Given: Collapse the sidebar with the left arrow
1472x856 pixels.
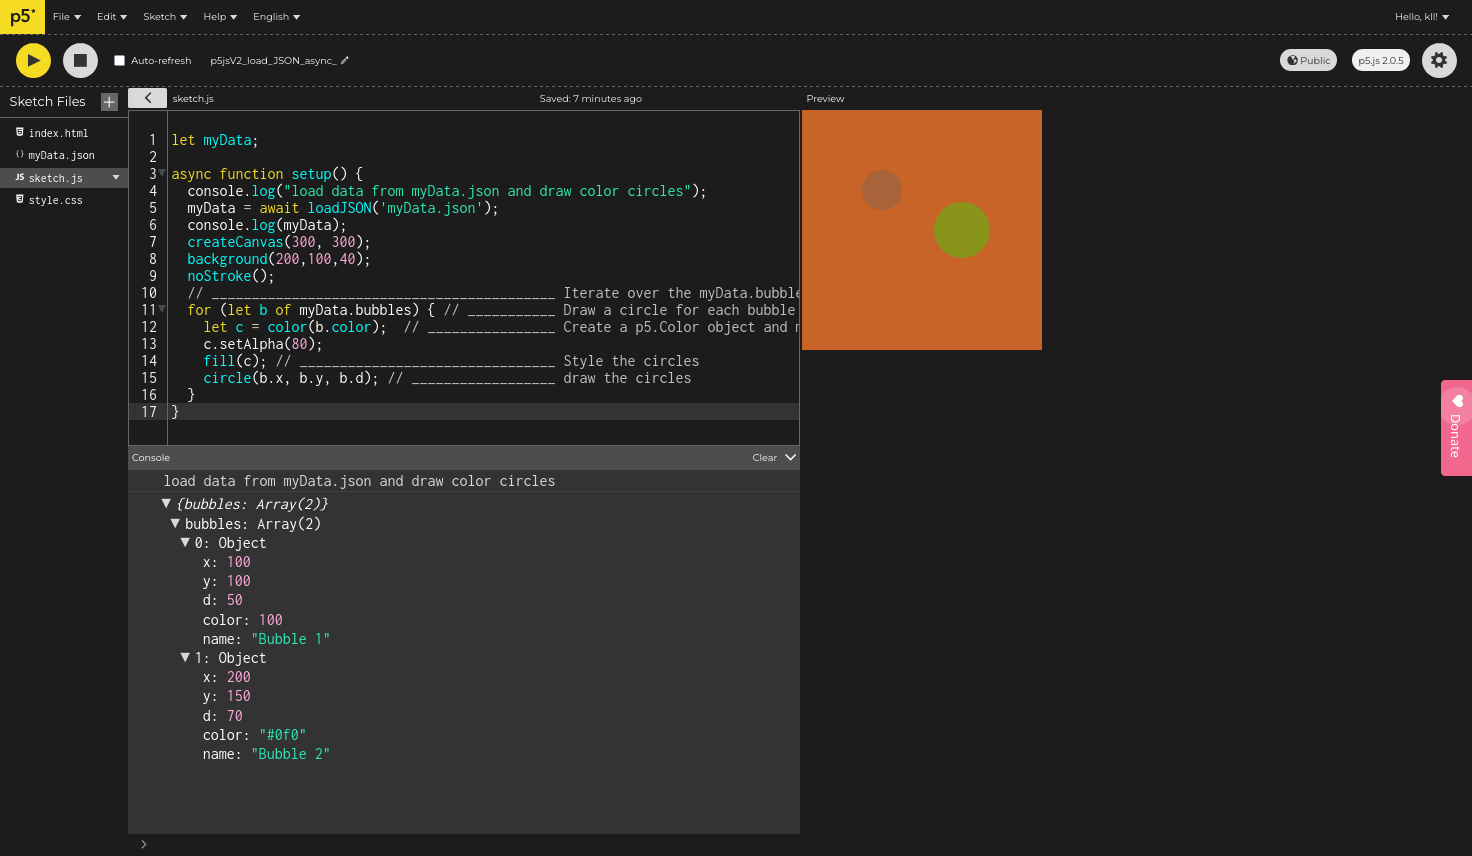Looking at the screenshot, I should point(148,98).
